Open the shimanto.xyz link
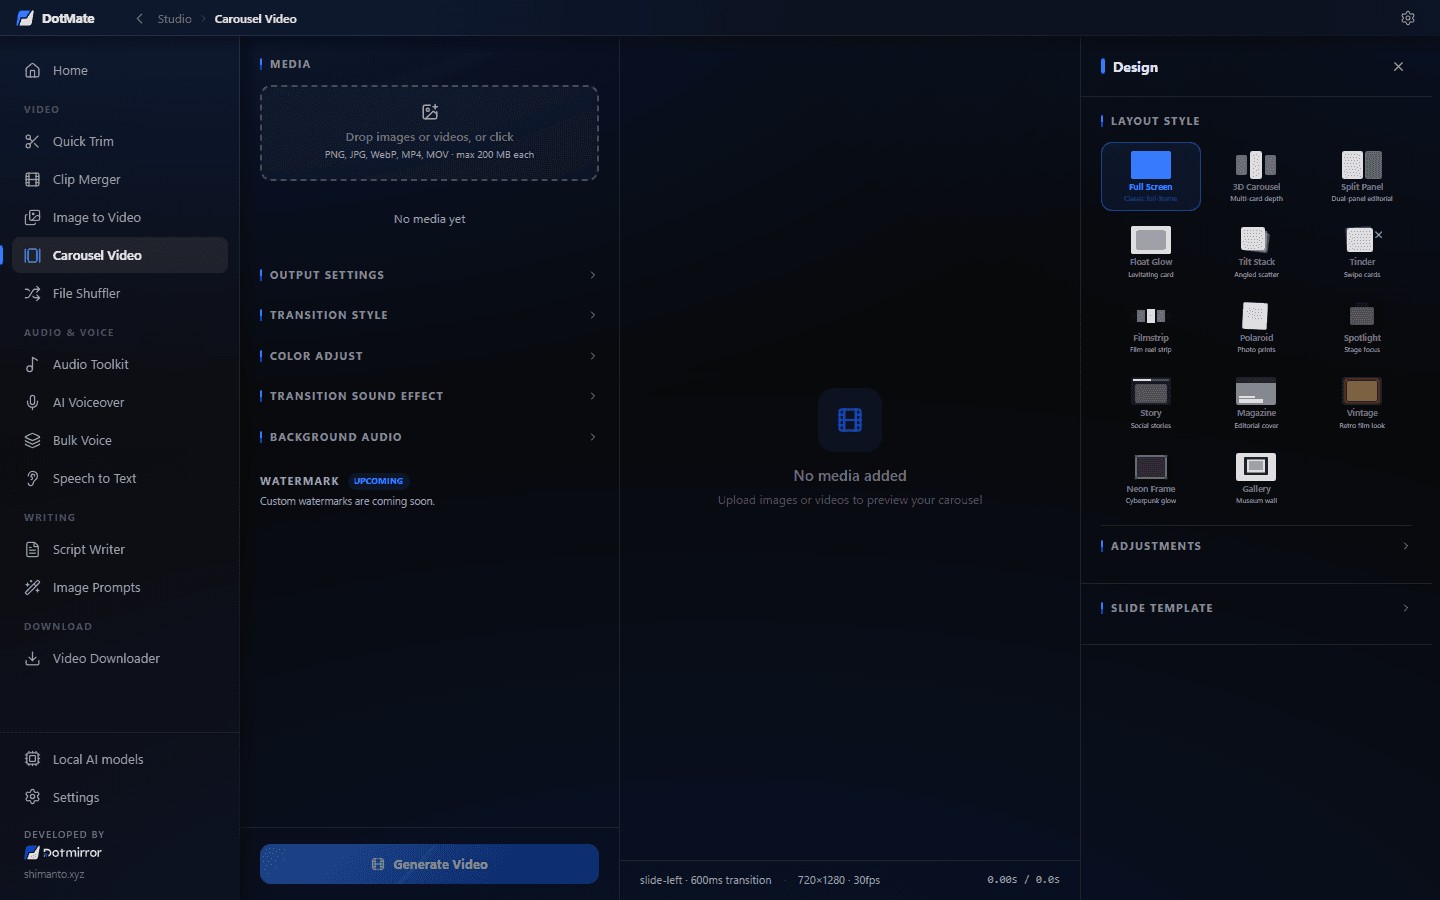 click(54, 874)
